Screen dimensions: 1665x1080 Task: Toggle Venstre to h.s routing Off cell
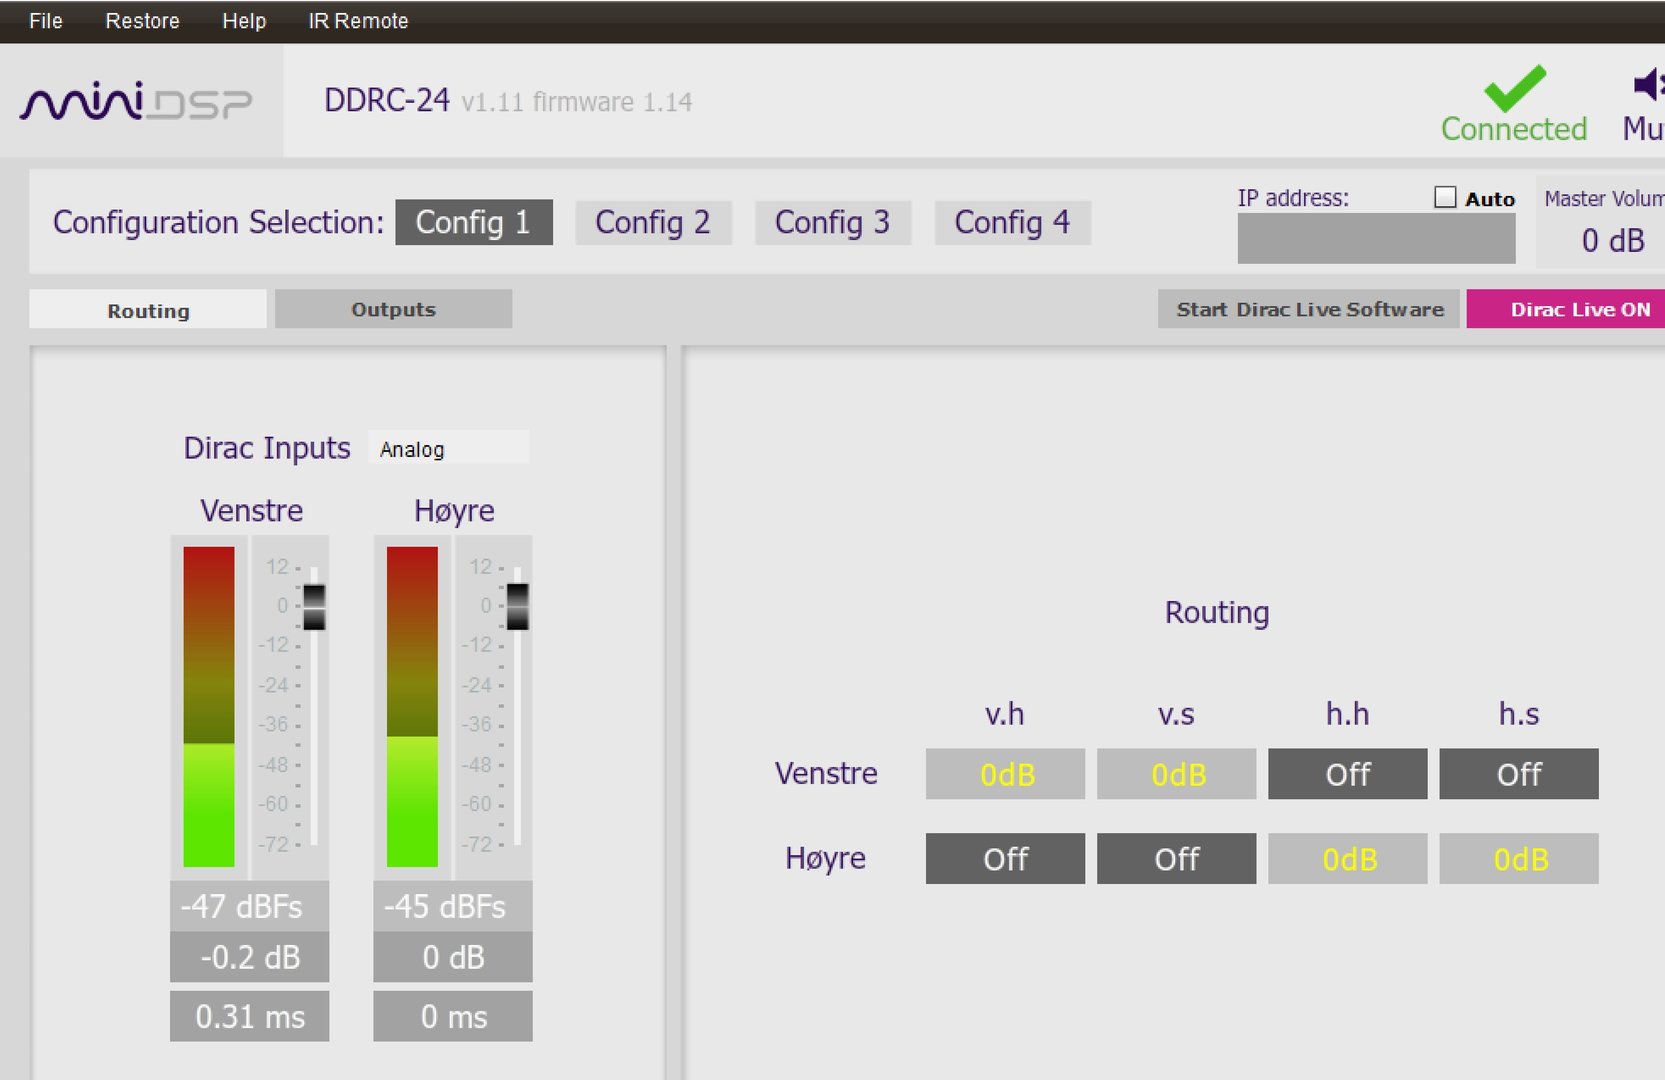1519,774
